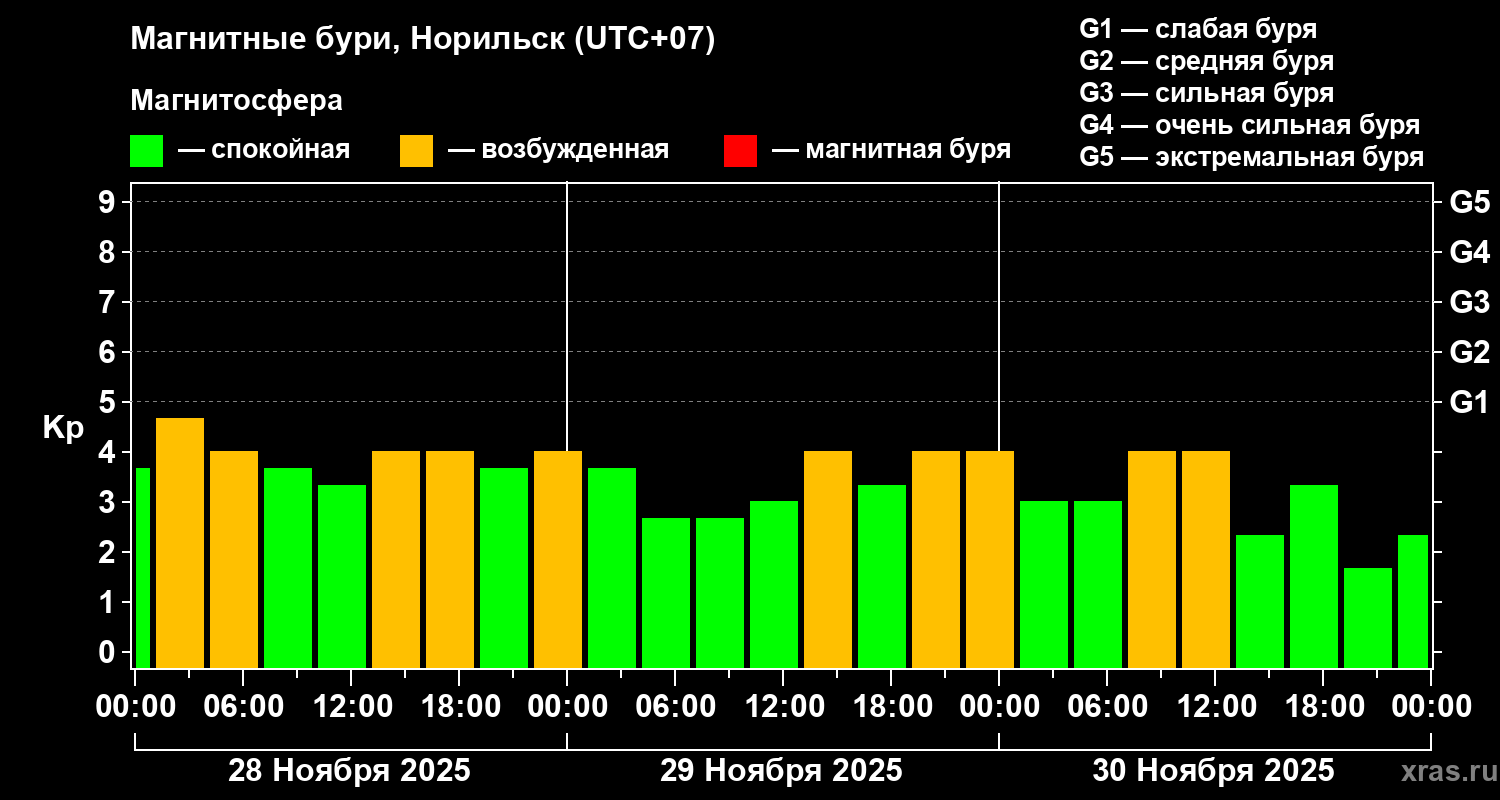Click the tallest orange bar on 28 Ноября
This screenshot has height=800, width=1500.
[x=180, y=543]
